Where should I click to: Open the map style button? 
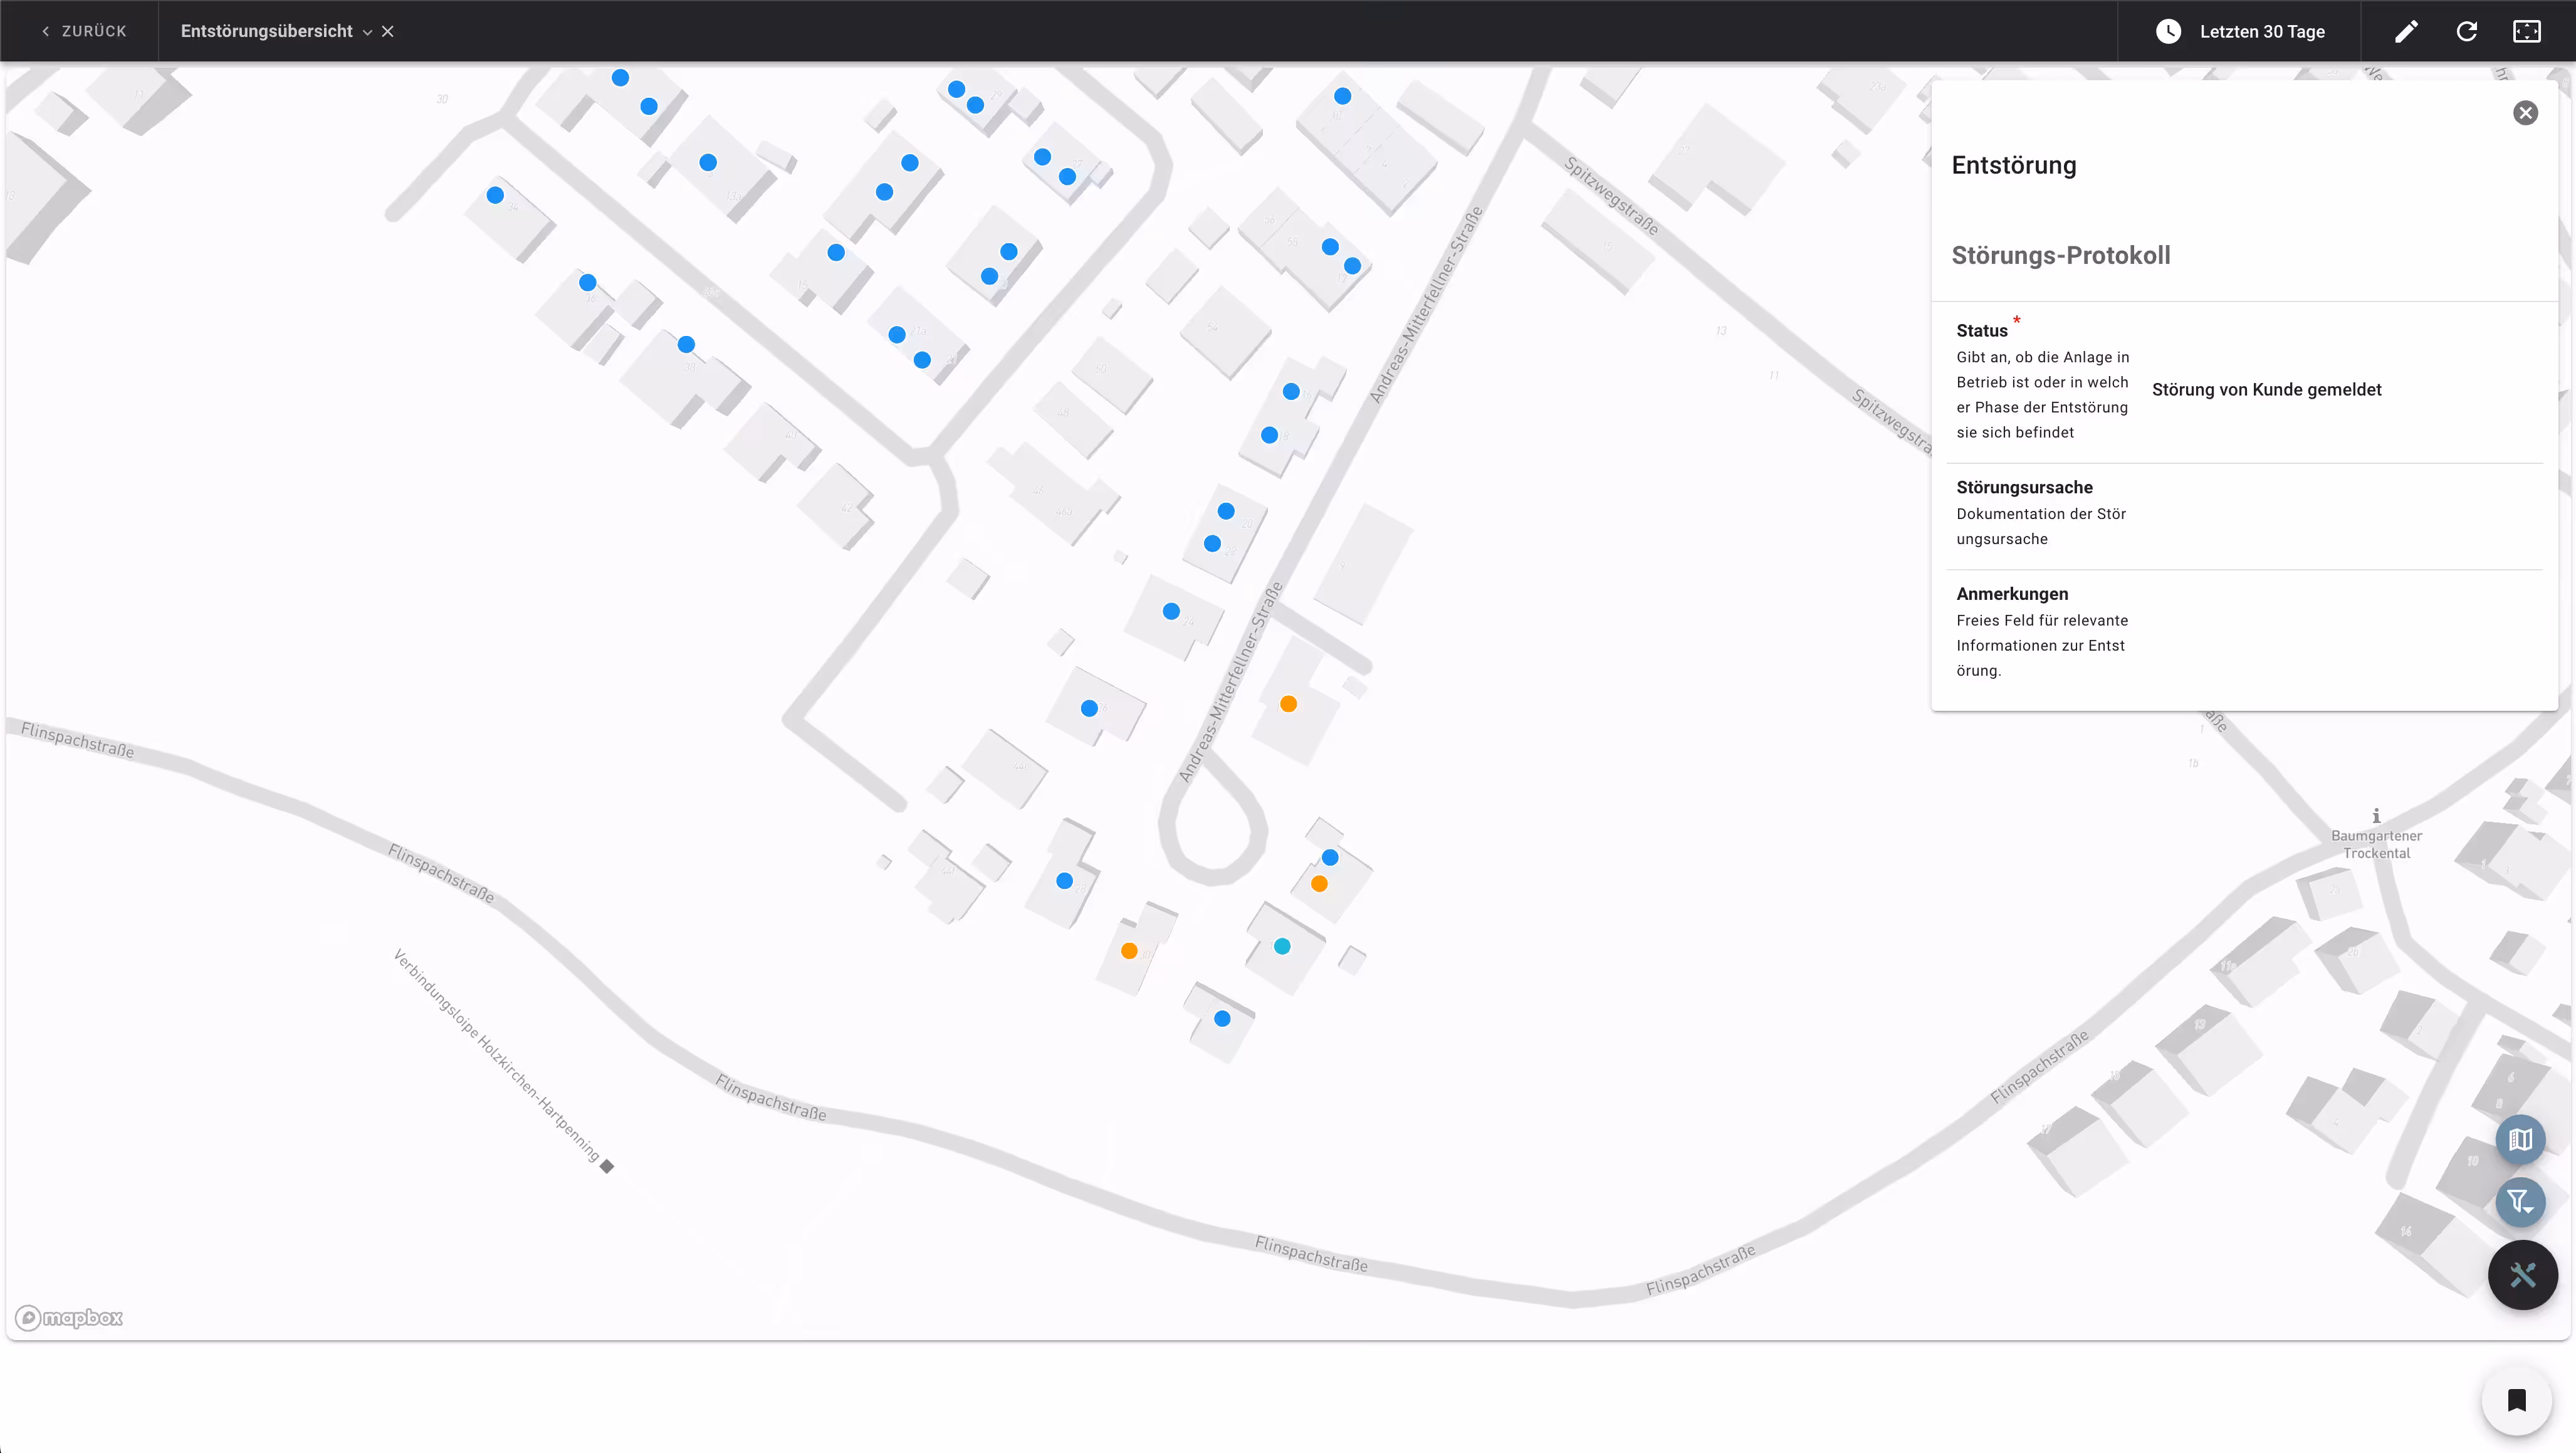(2520, 1139)
